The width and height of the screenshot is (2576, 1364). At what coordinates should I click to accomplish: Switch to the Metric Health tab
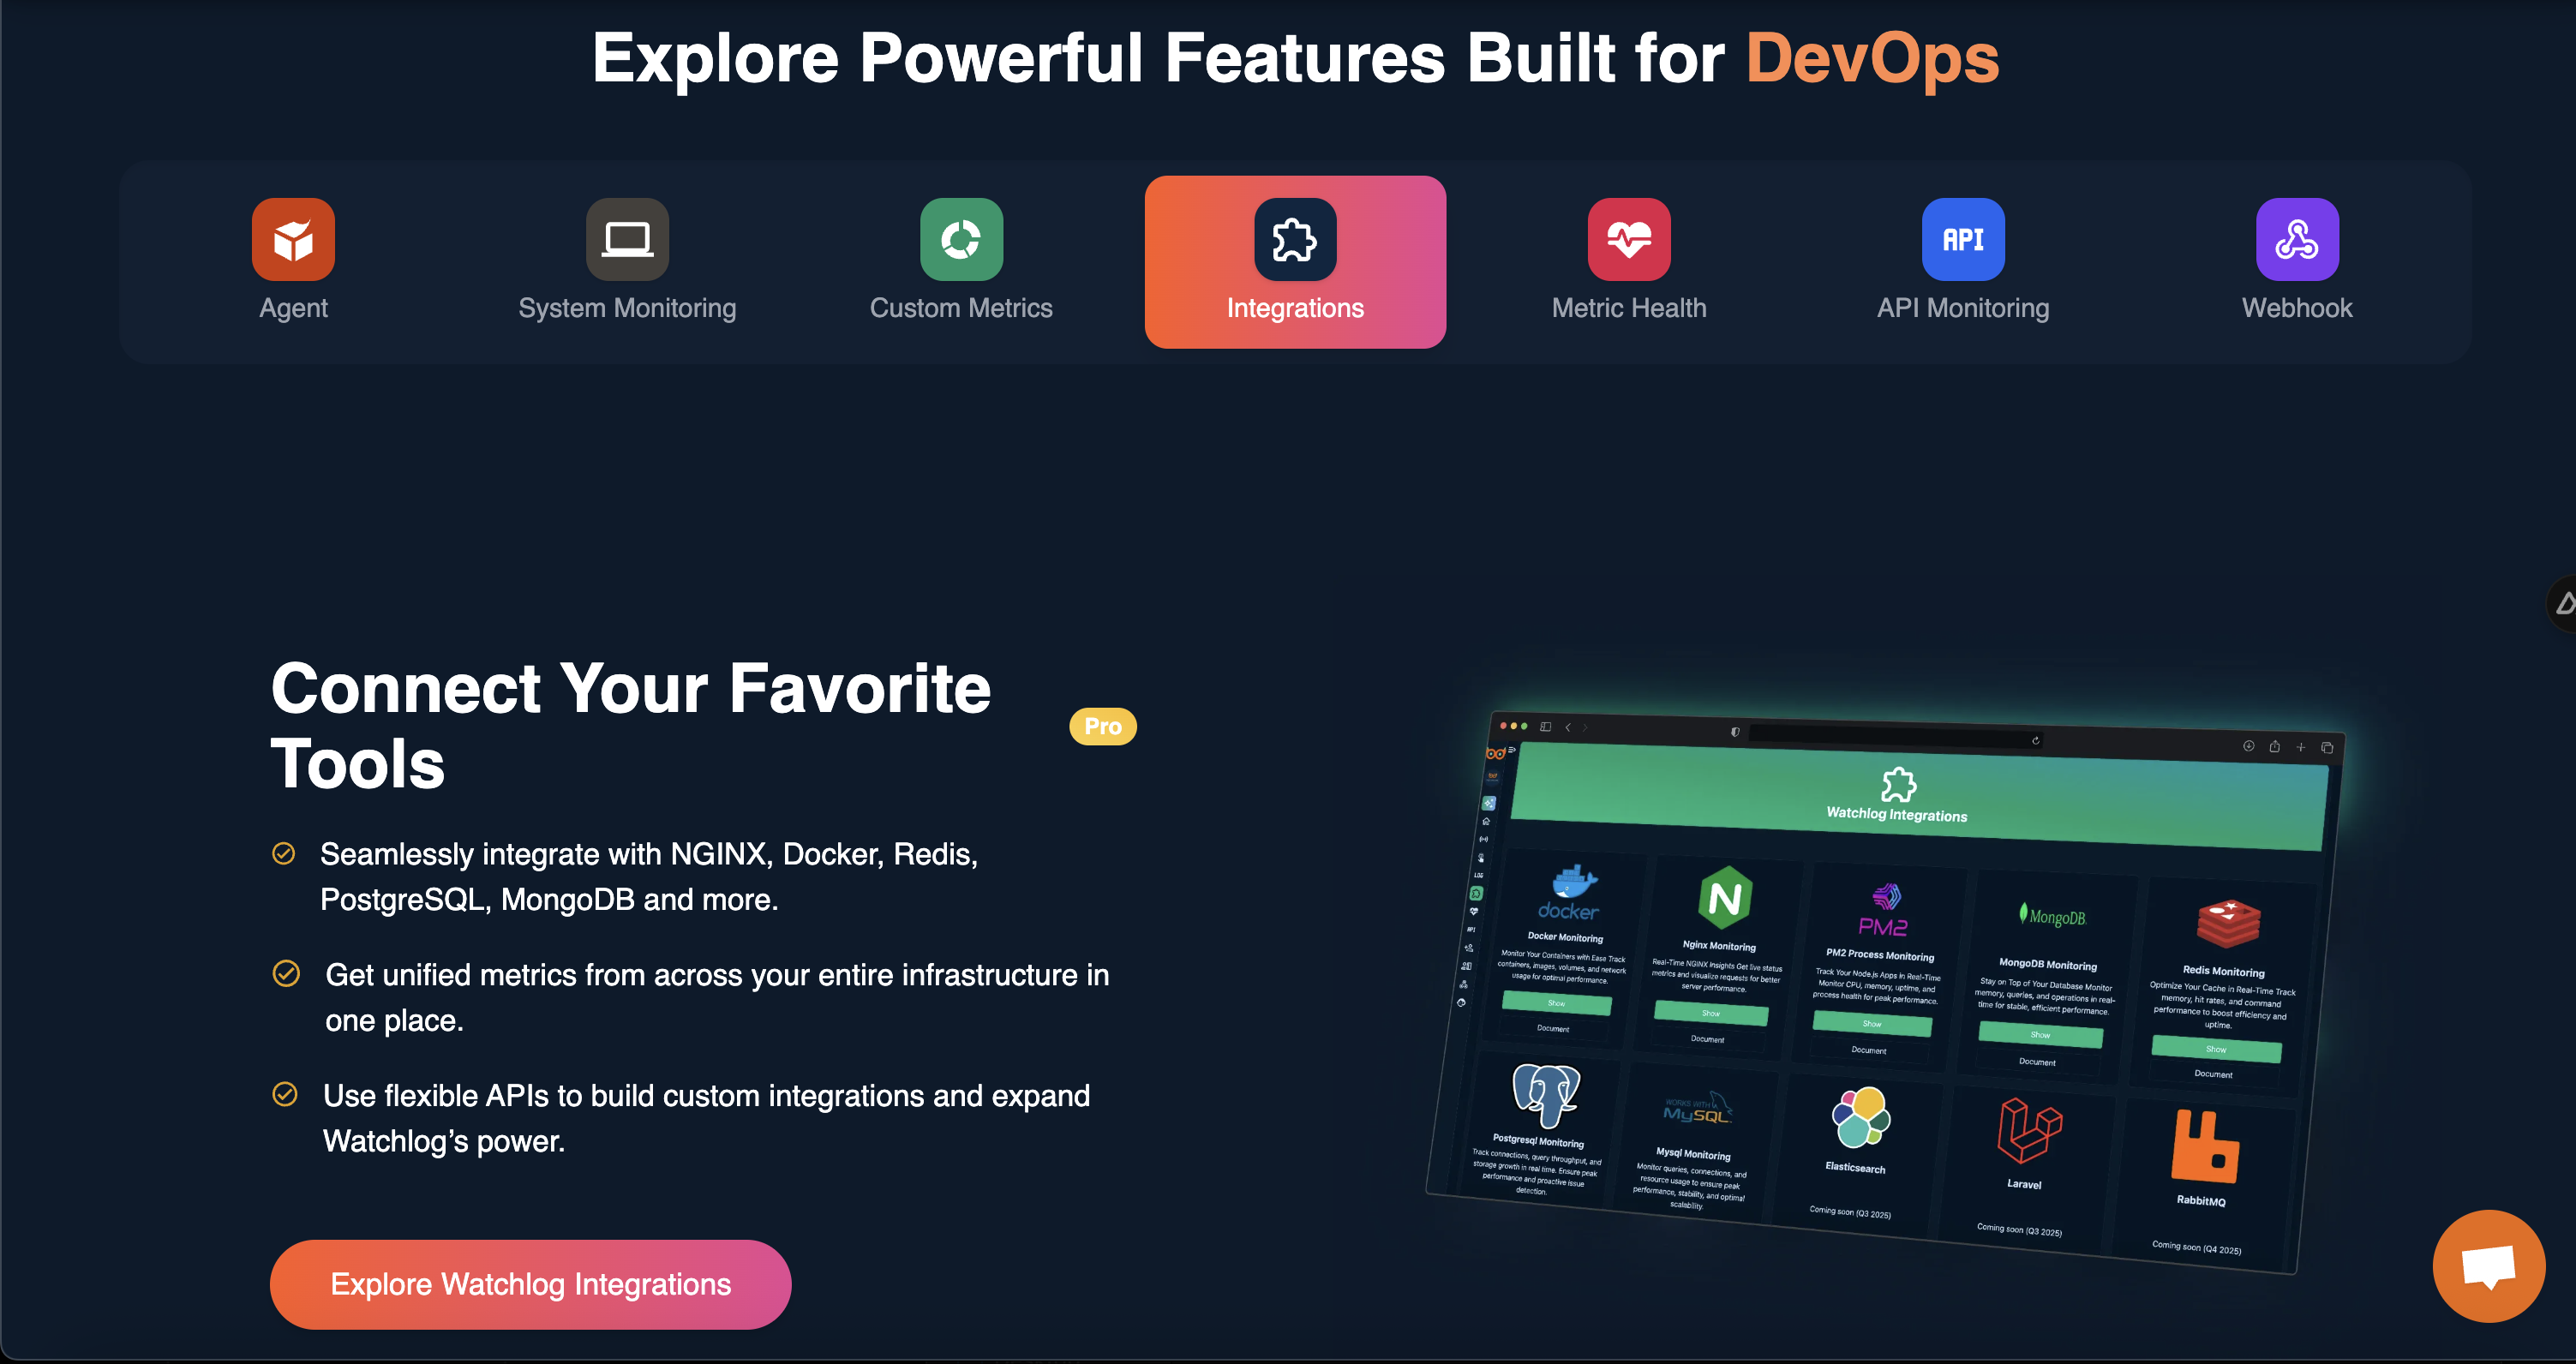[x=1629, y=308]
